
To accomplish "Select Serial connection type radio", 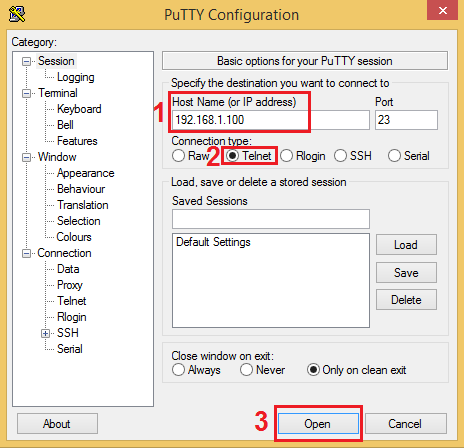I will (x=409, y=156).
